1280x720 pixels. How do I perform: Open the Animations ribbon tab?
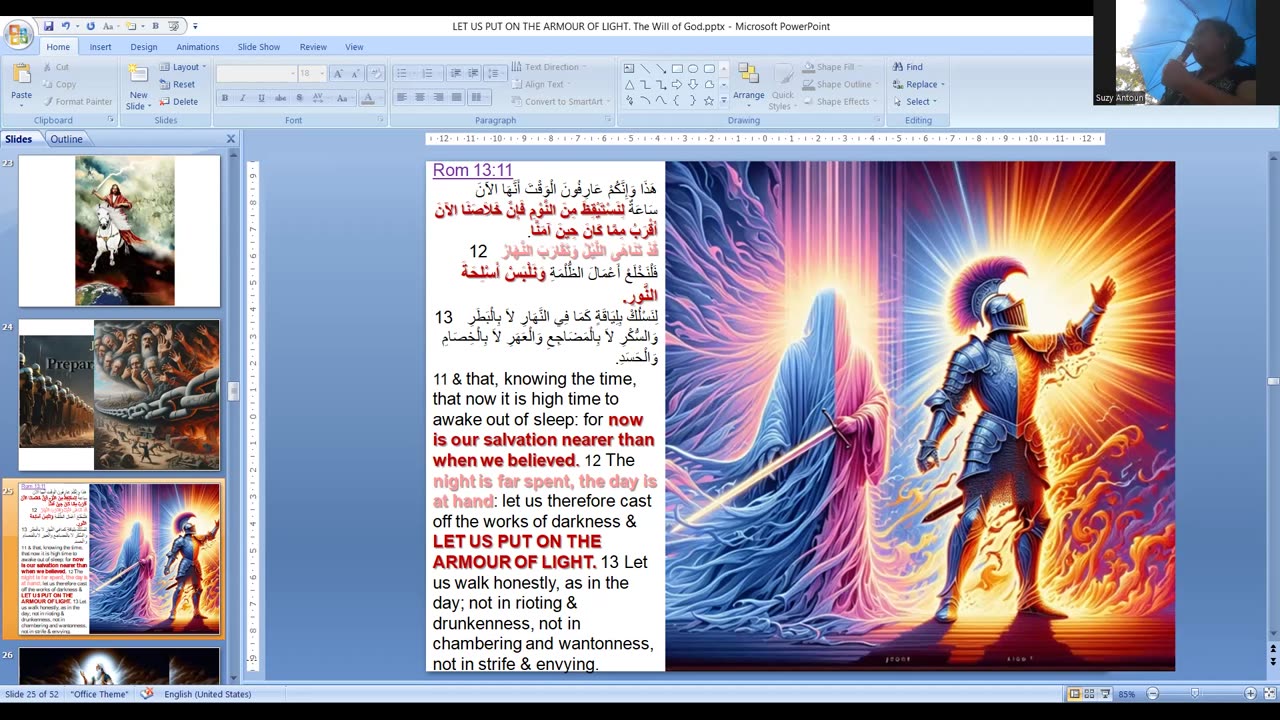pos(198,47)
